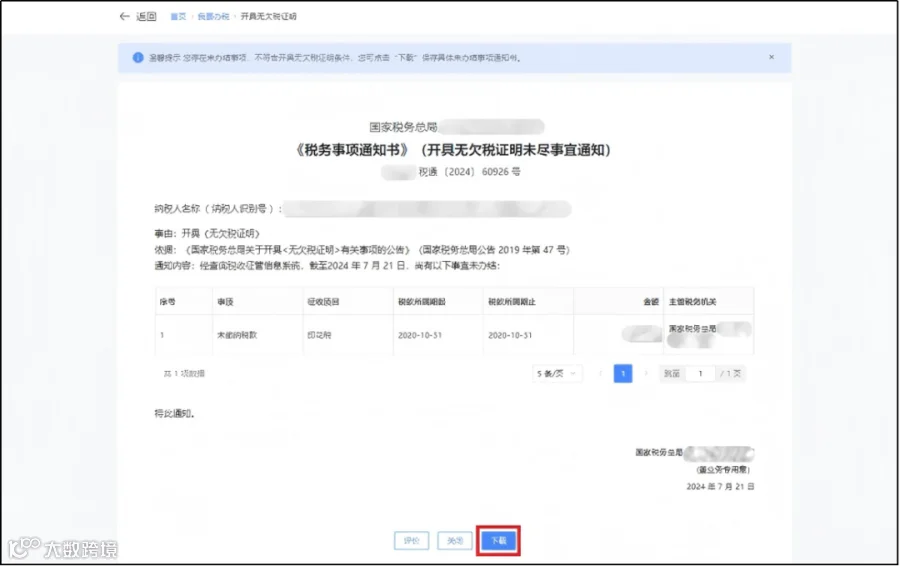
Task: Click the back arrow icon
Action: tap(124, 17)
